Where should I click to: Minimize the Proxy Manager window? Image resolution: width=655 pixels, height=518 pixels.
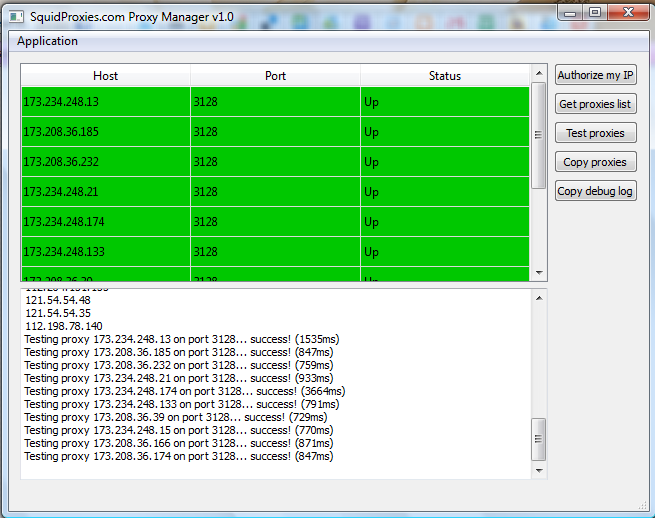pyautogui.click(x=570, y=13)
